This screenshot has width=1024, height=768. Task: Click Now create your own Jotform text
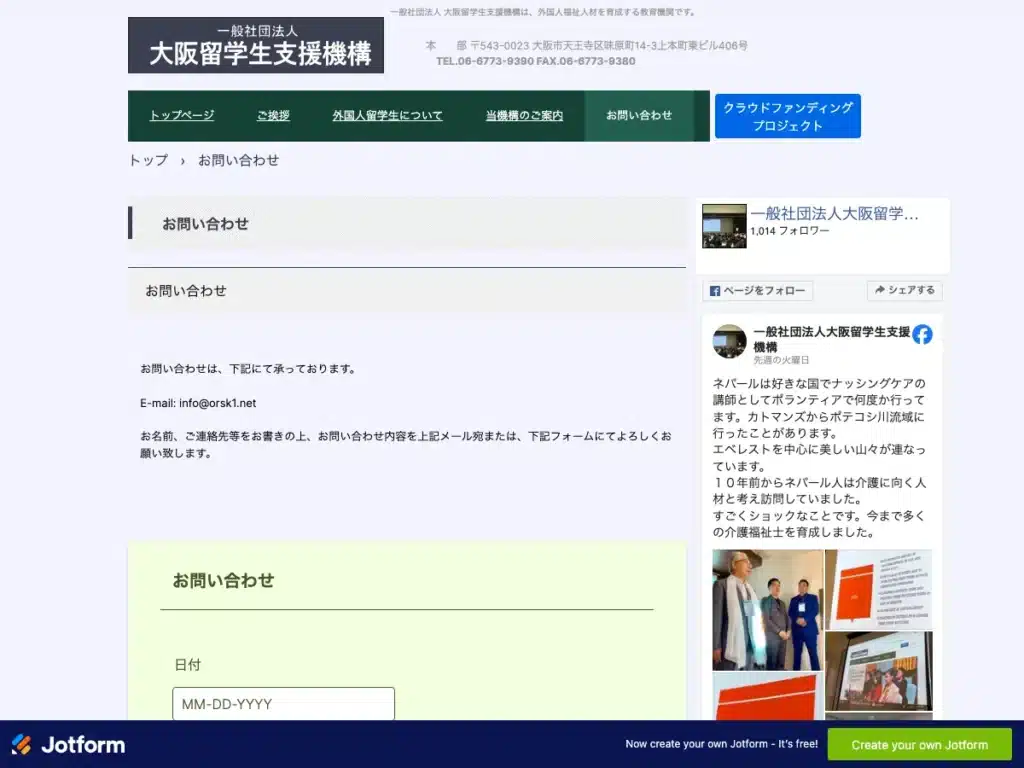(721, 744)
